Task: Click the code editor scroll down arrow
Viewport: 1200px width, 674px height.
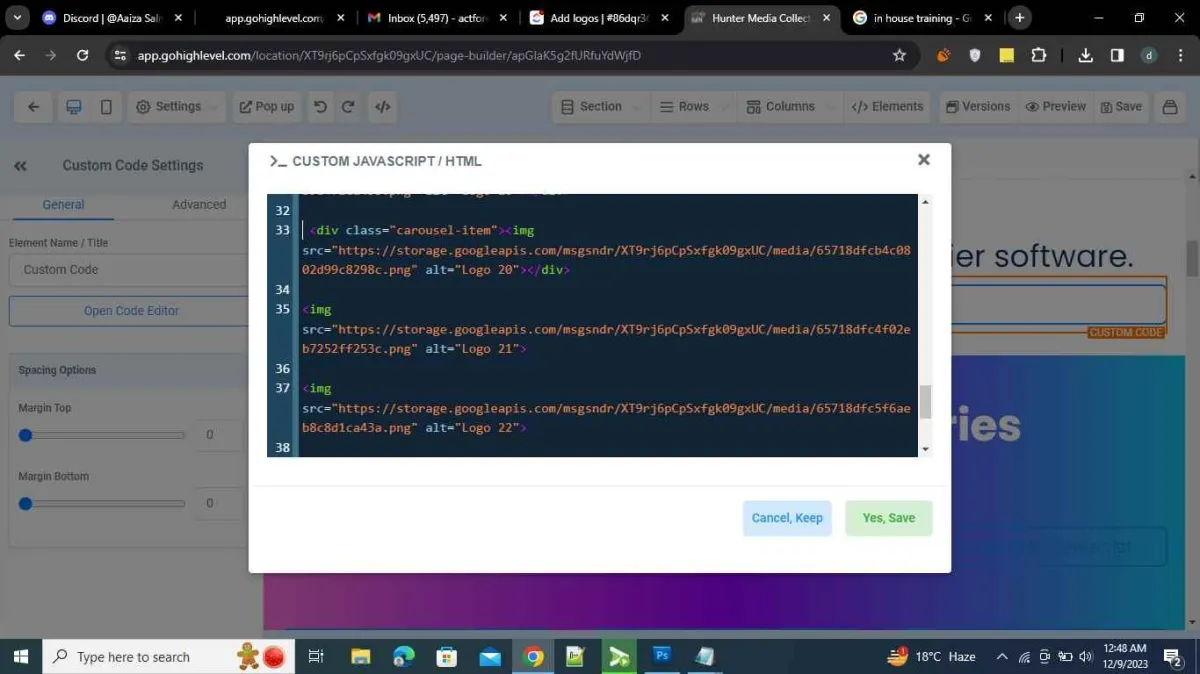Action: [x=925, y=449]
